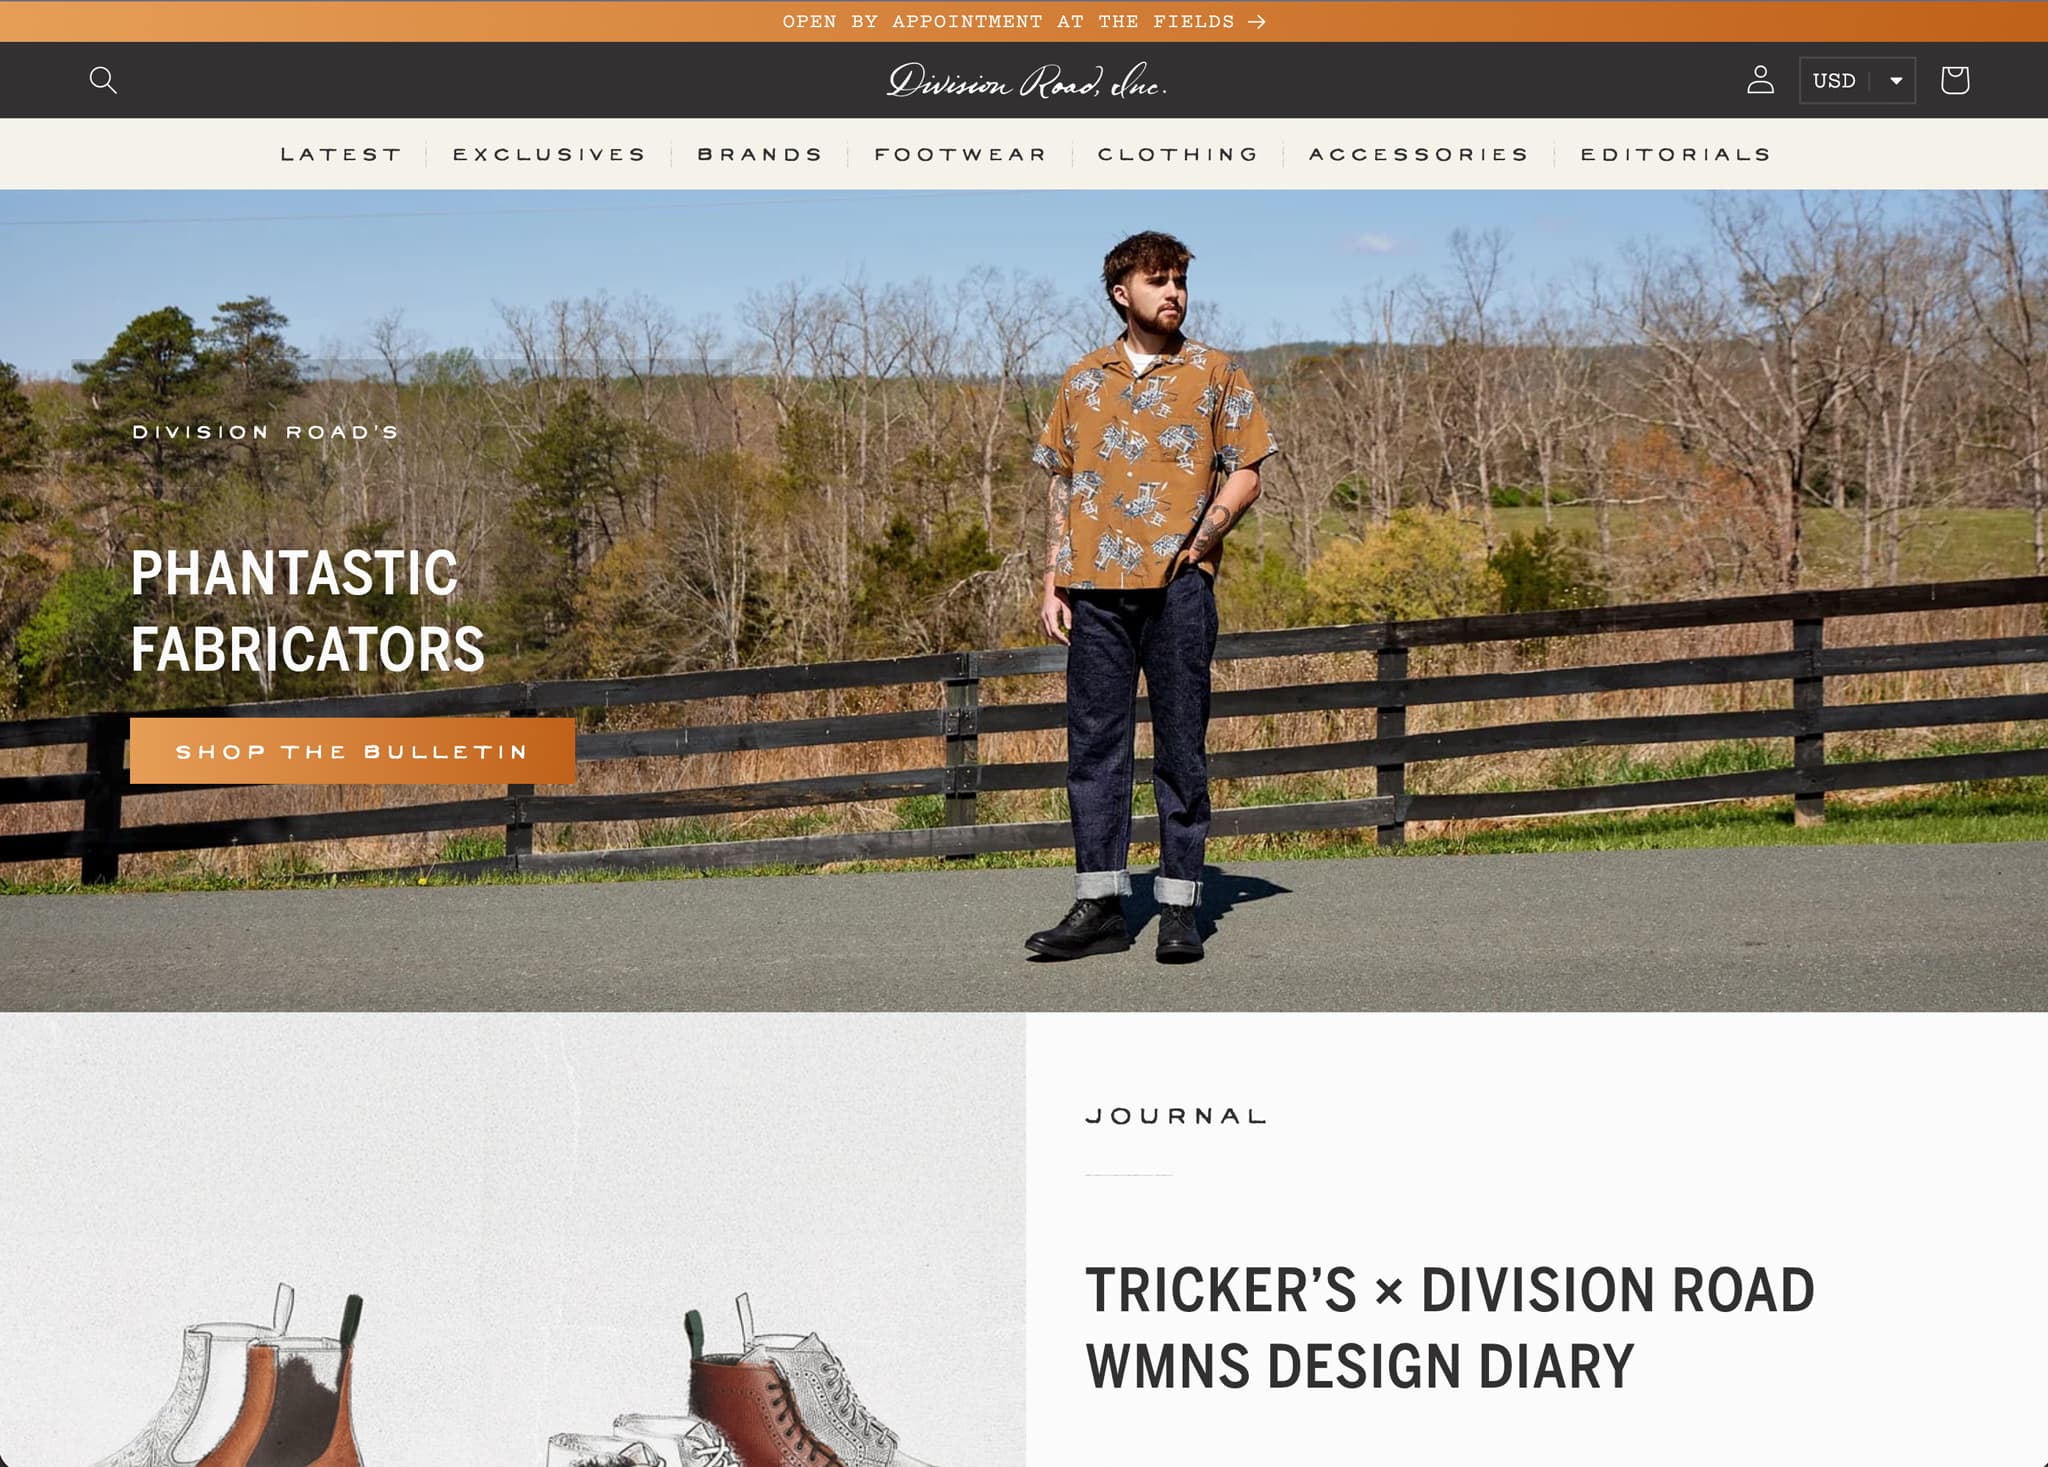The image size is (2048, 1467).
Task: Browse the Accessories category
Action: [x=1419, y=154]
